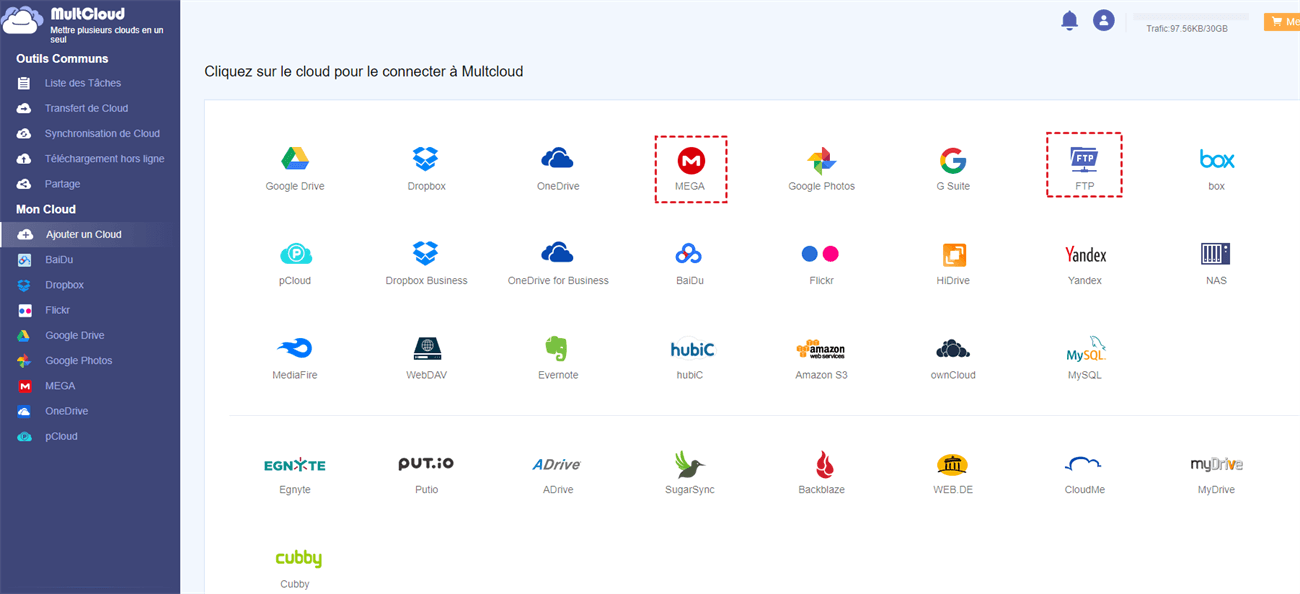Open Synchronisation de Cloud
The width and height of the screenshot is (1300, 594).
click(x=102, y=133)
